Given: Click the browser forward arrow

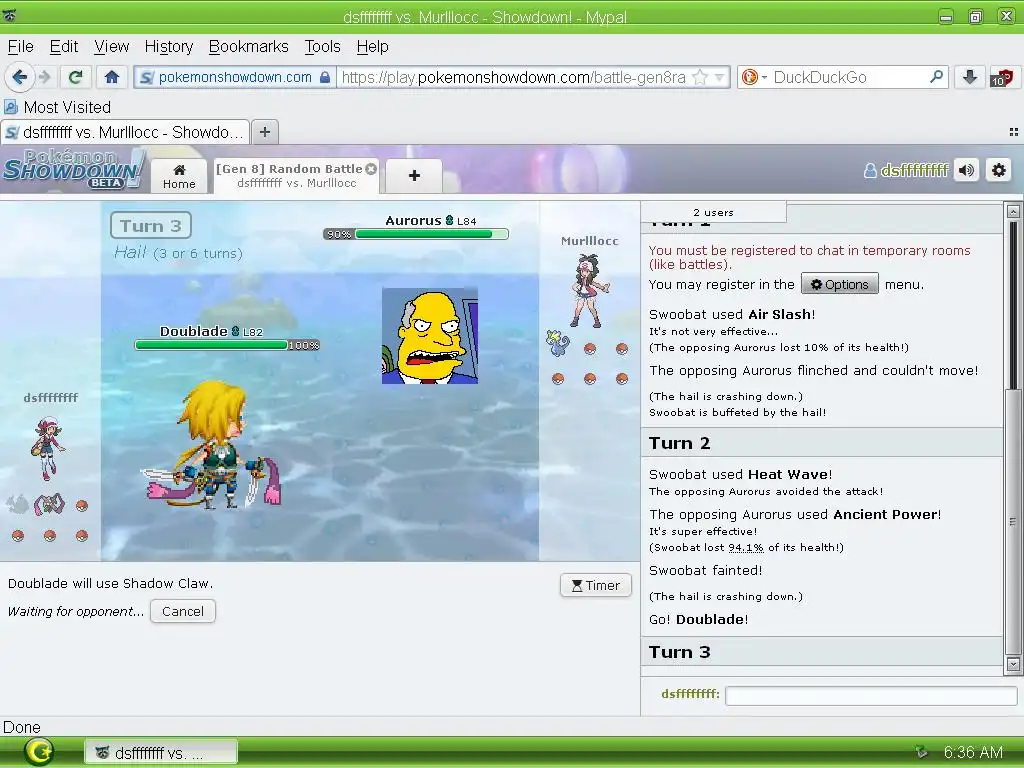Looking at the screenshot, I should click(x=44, y=77).
